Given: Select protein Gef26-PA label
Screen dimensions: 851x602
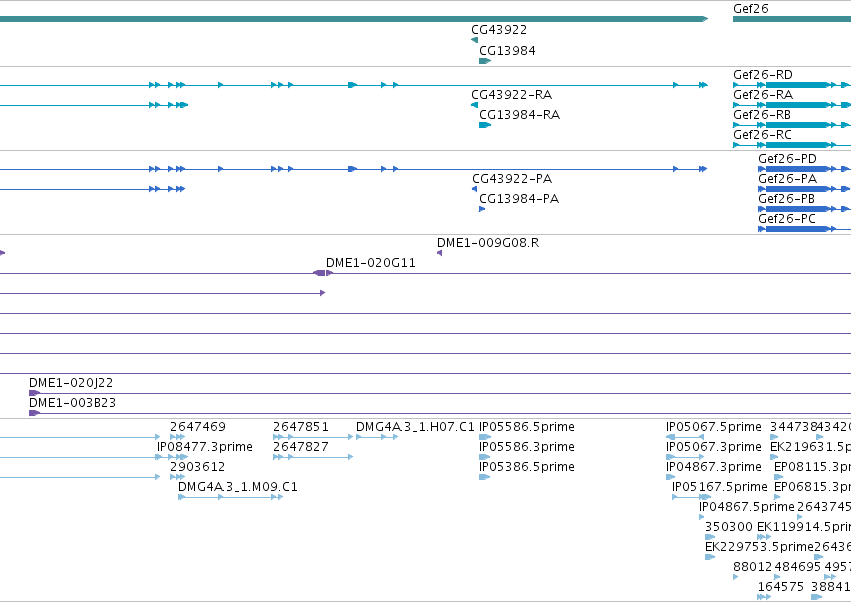Looking at the screenshot, I should 787,179.
